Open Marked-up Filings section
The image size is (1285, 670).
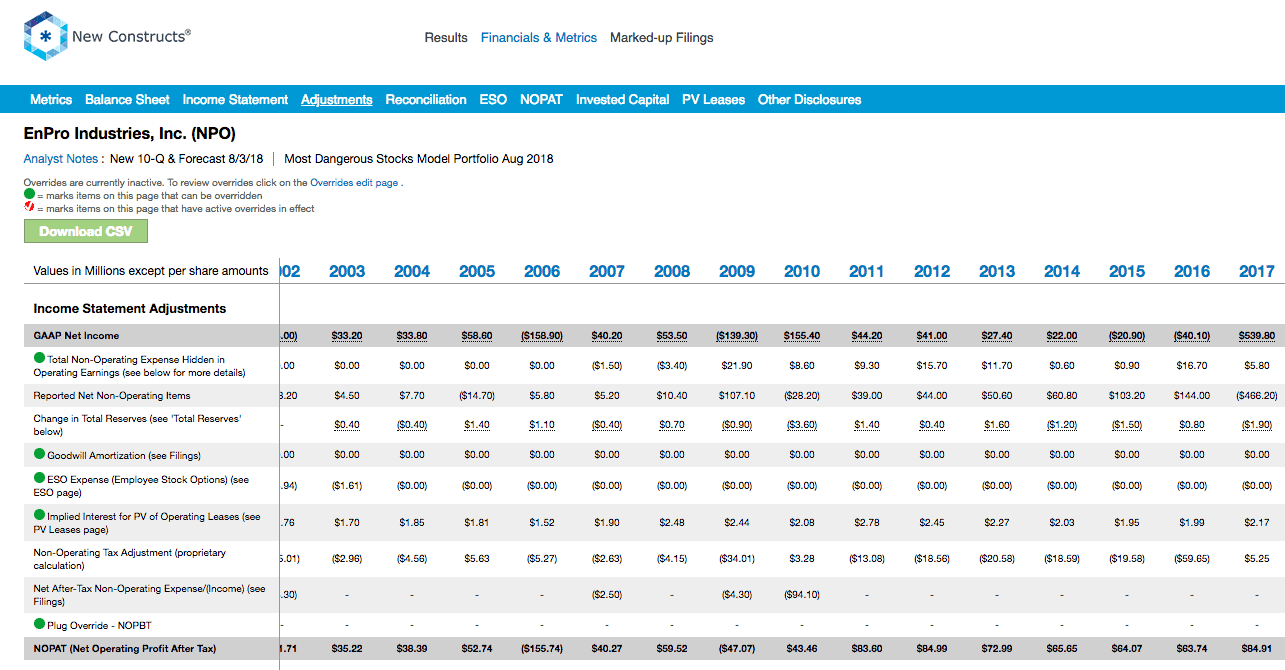662,38
